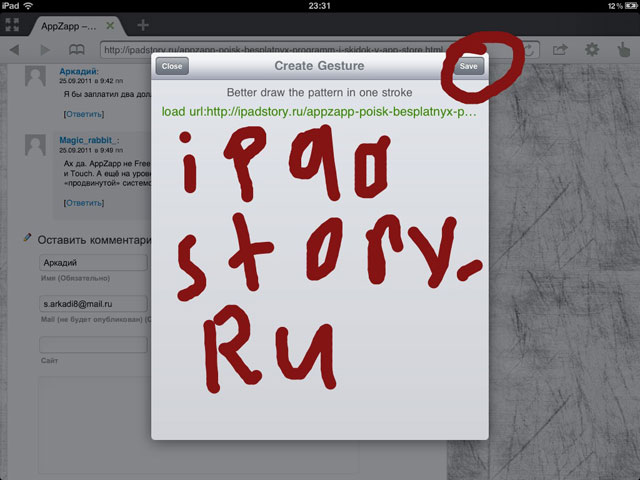
Task: Close the Create Gesture dialog
Action: click(x=172, y=66)
